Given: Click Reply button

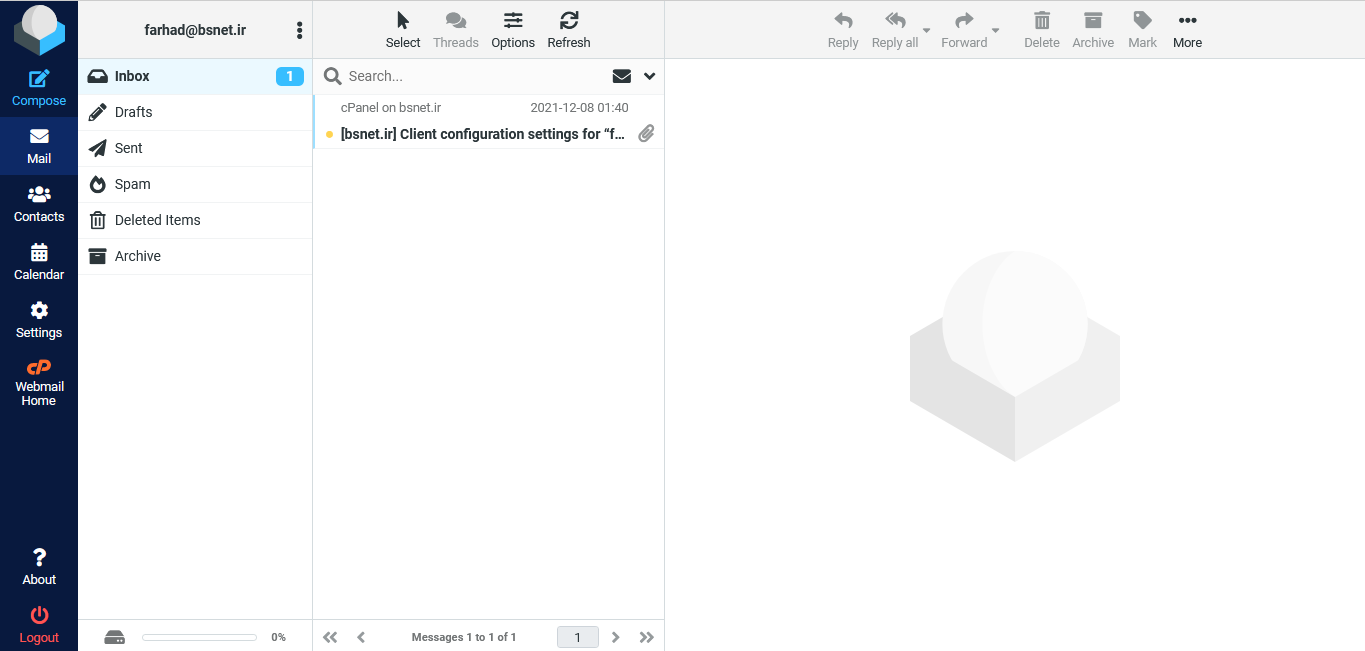Looking at the screenshot, I should tap(843, 30).
